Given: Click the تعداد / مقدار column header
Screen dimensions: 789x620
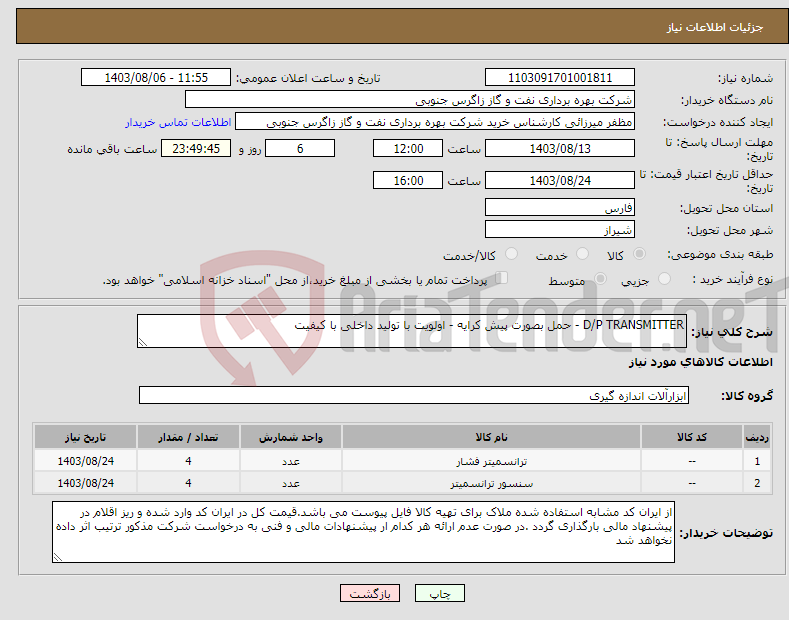Looking at the screenshot, I should (x=188, y=437).
